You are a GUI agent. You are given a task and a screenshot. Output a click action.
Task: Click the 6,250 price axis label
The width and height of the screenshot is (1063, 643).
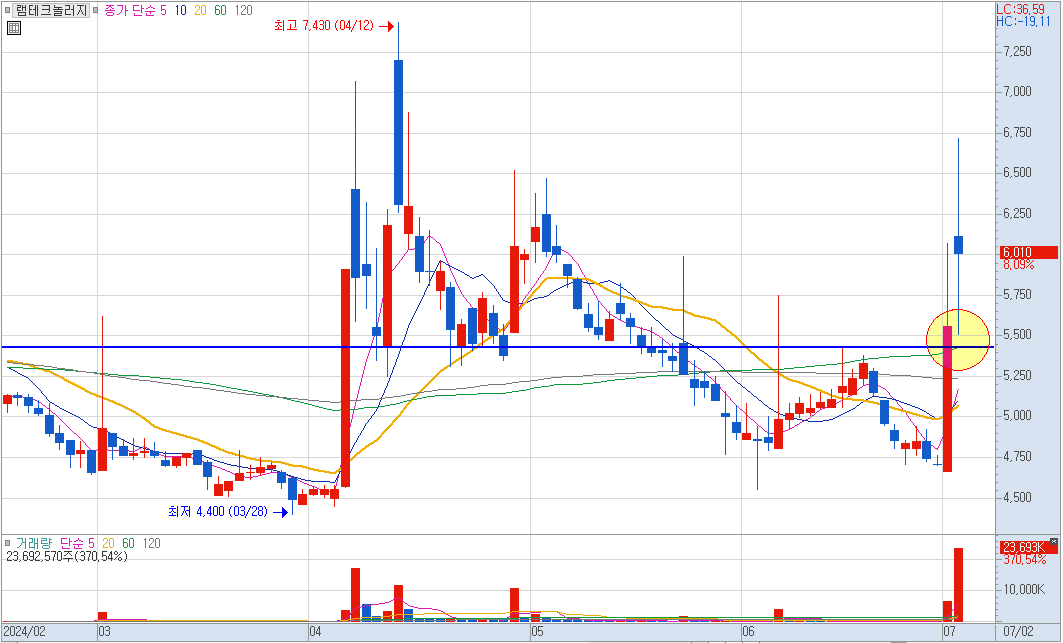1017,213
